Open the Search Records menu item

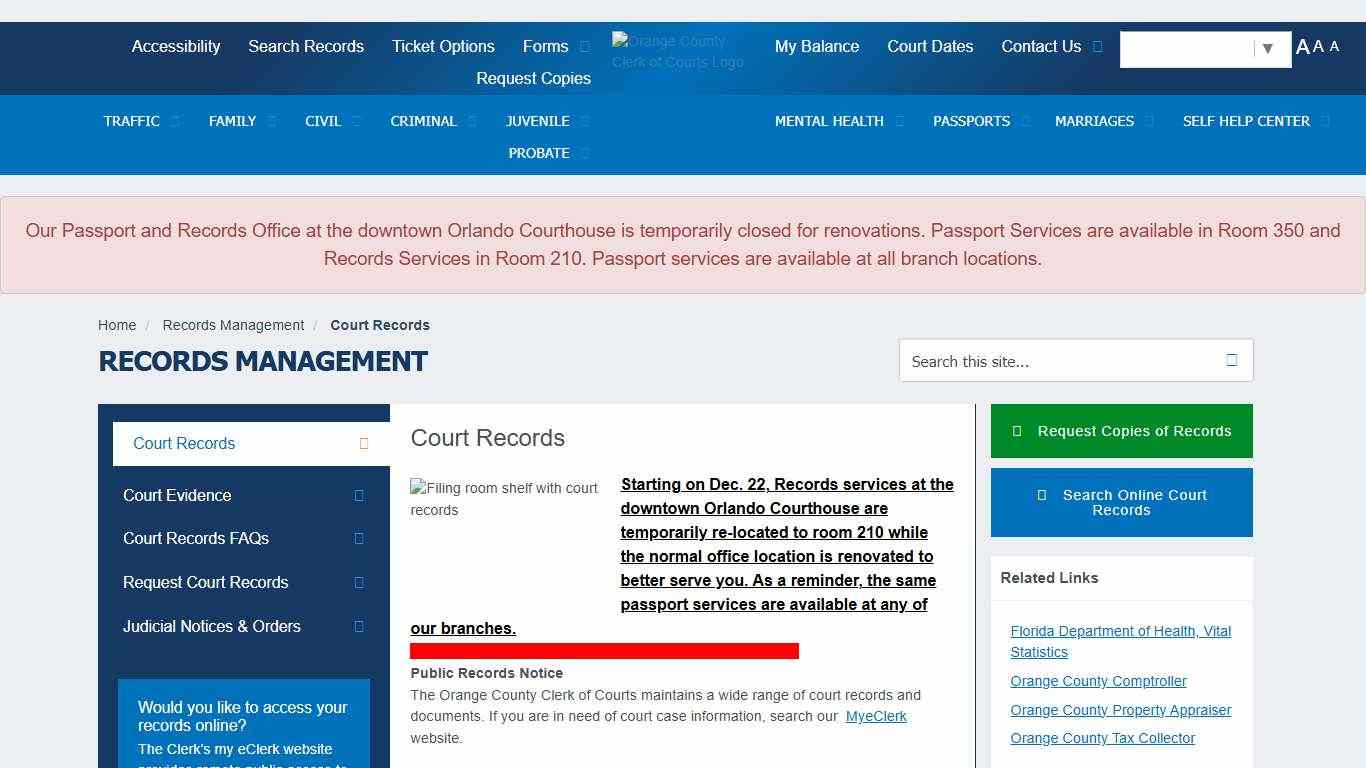306,46
